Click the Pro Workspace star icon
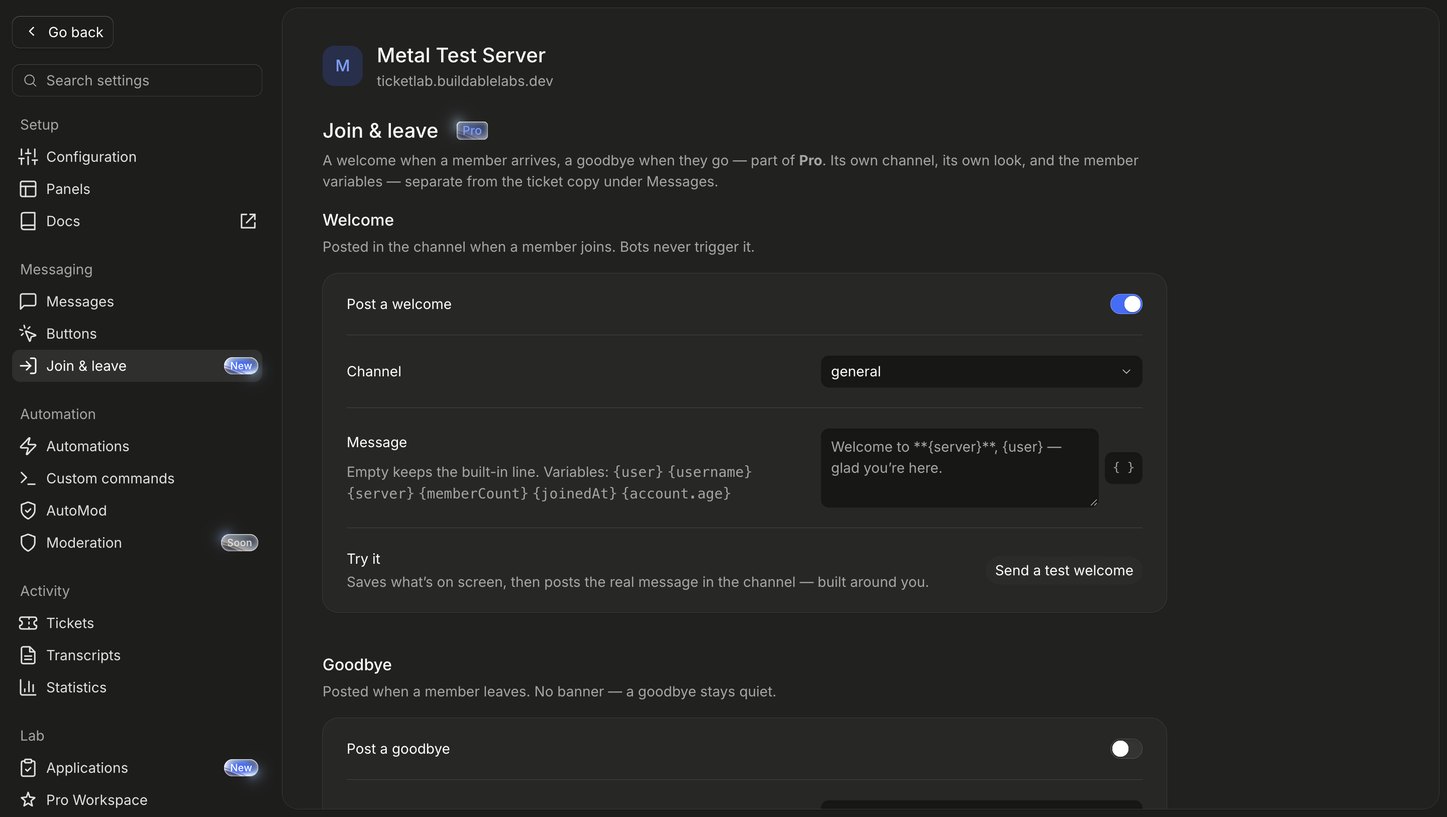The width and height of the screenshot is (1447, 817). point(28,800)
